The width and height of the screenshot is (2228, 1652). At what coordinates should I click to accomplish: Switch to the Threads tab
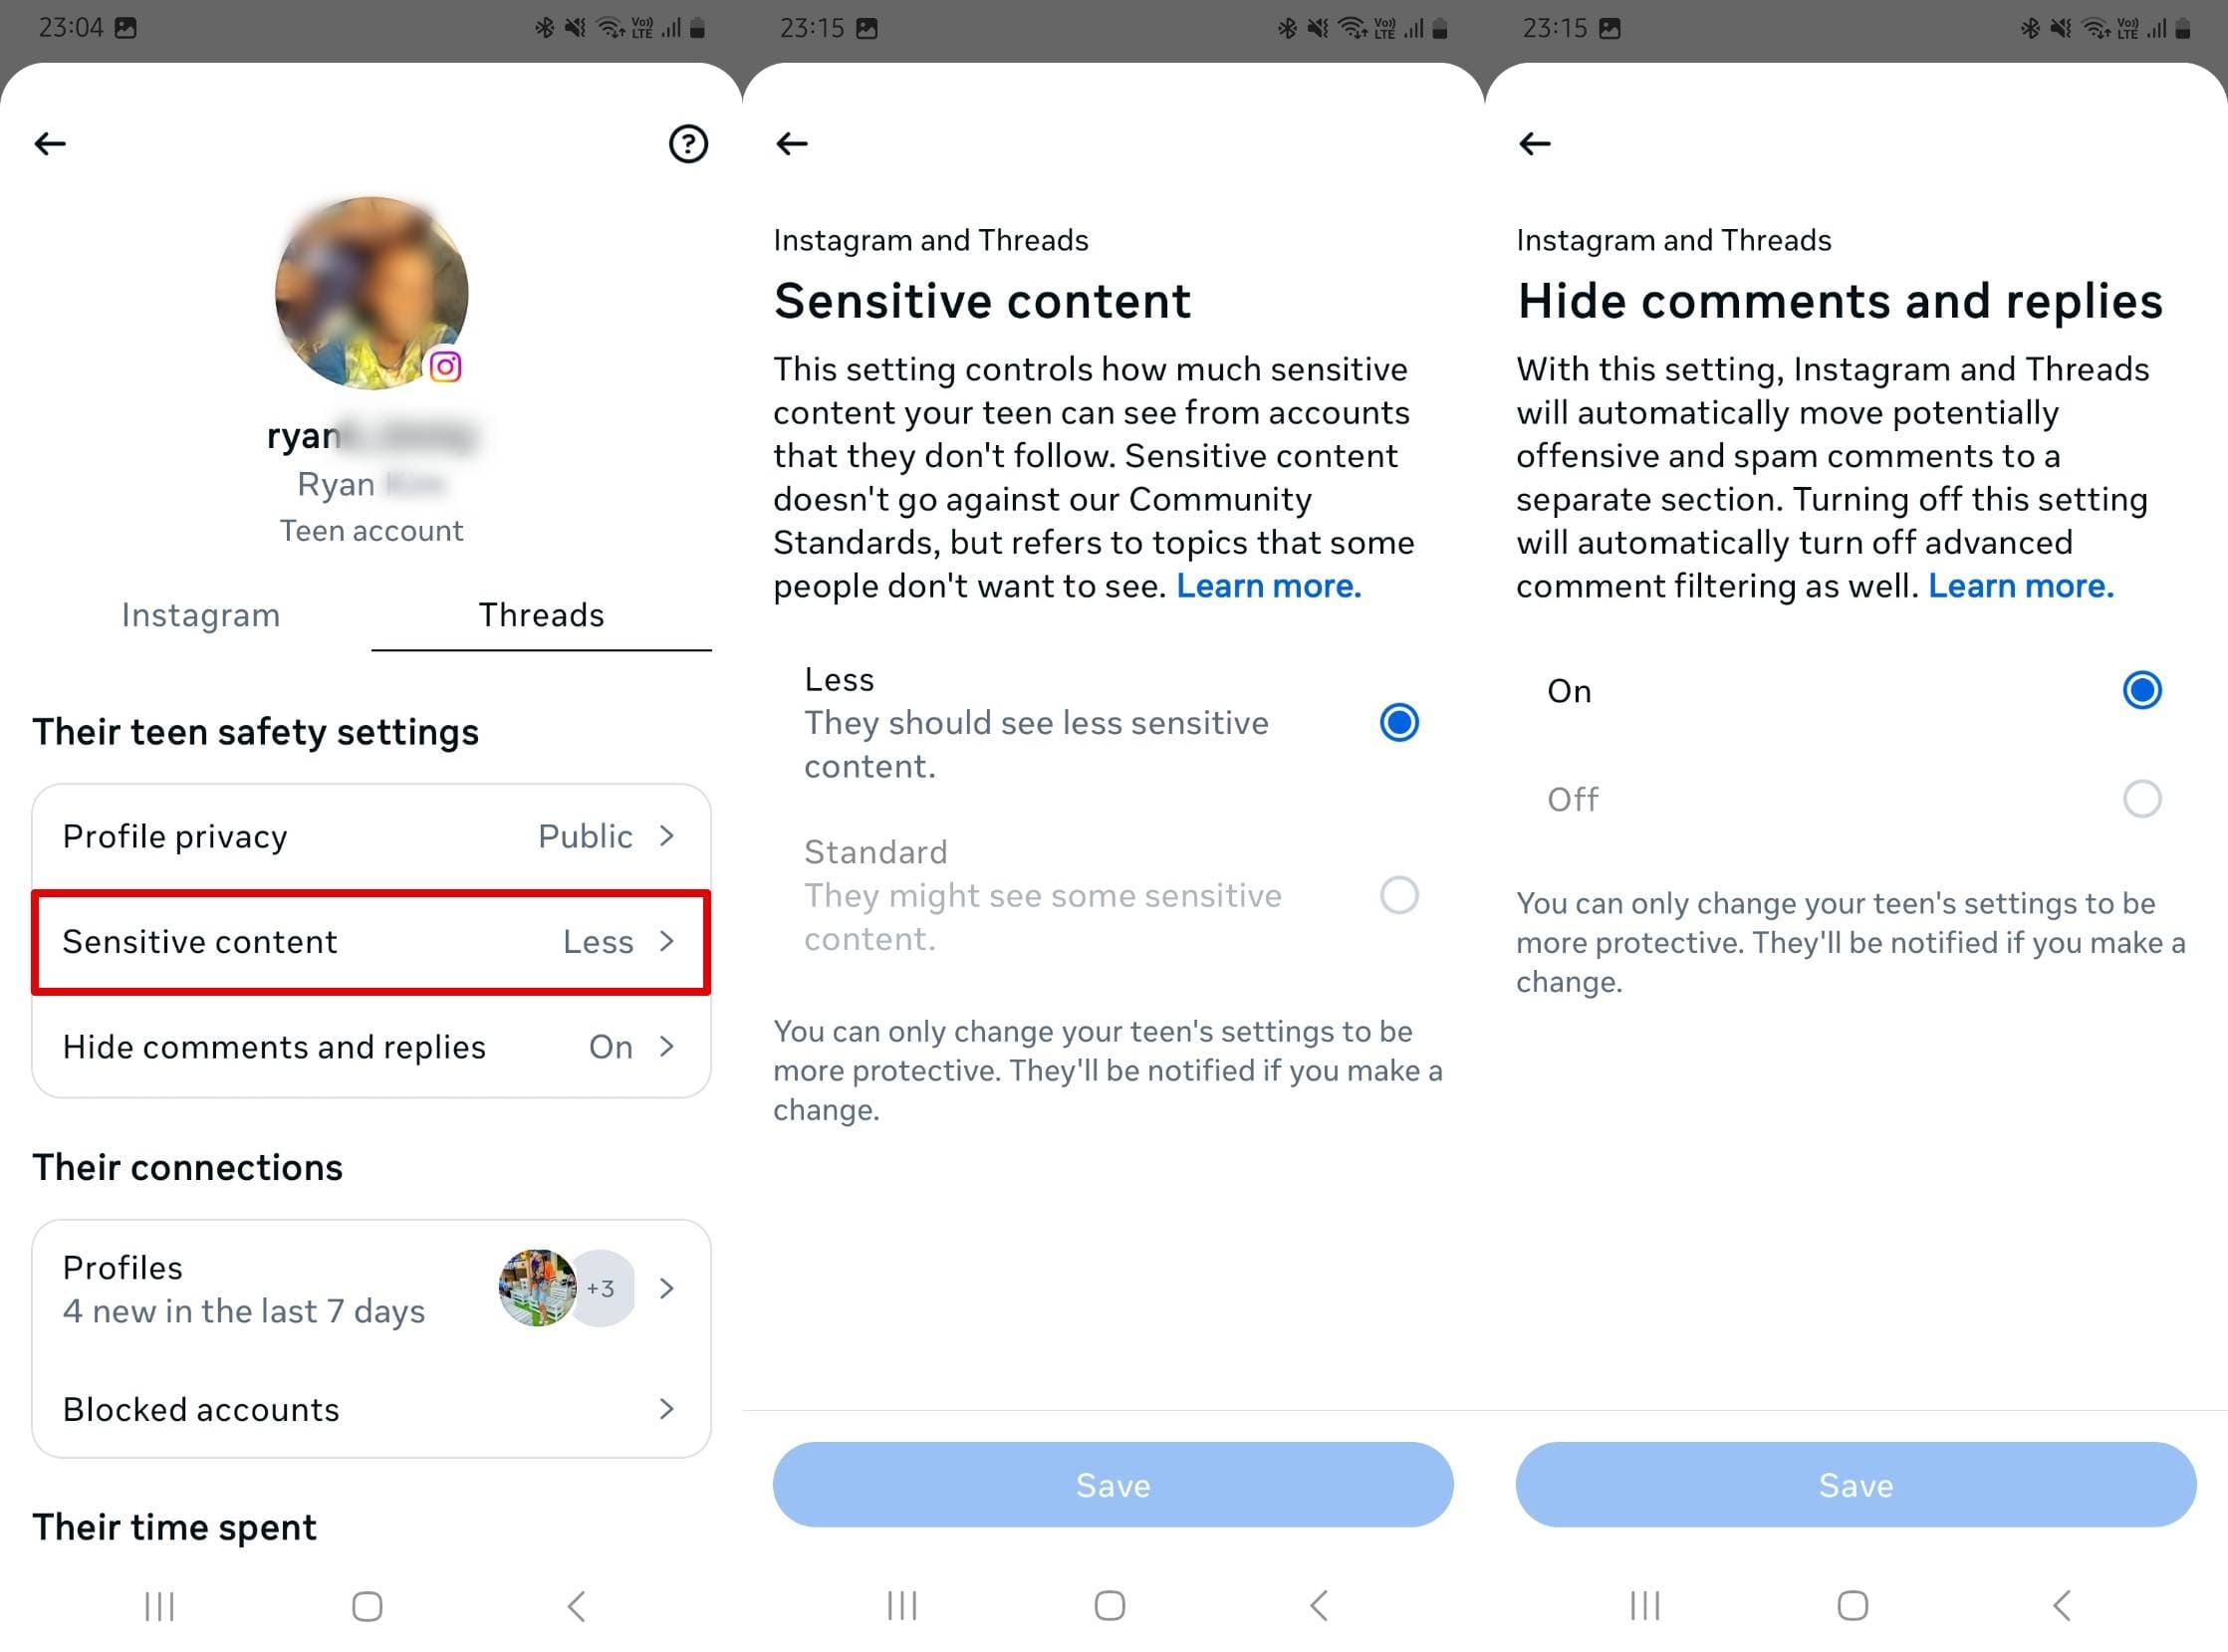[x=541, y=614]
